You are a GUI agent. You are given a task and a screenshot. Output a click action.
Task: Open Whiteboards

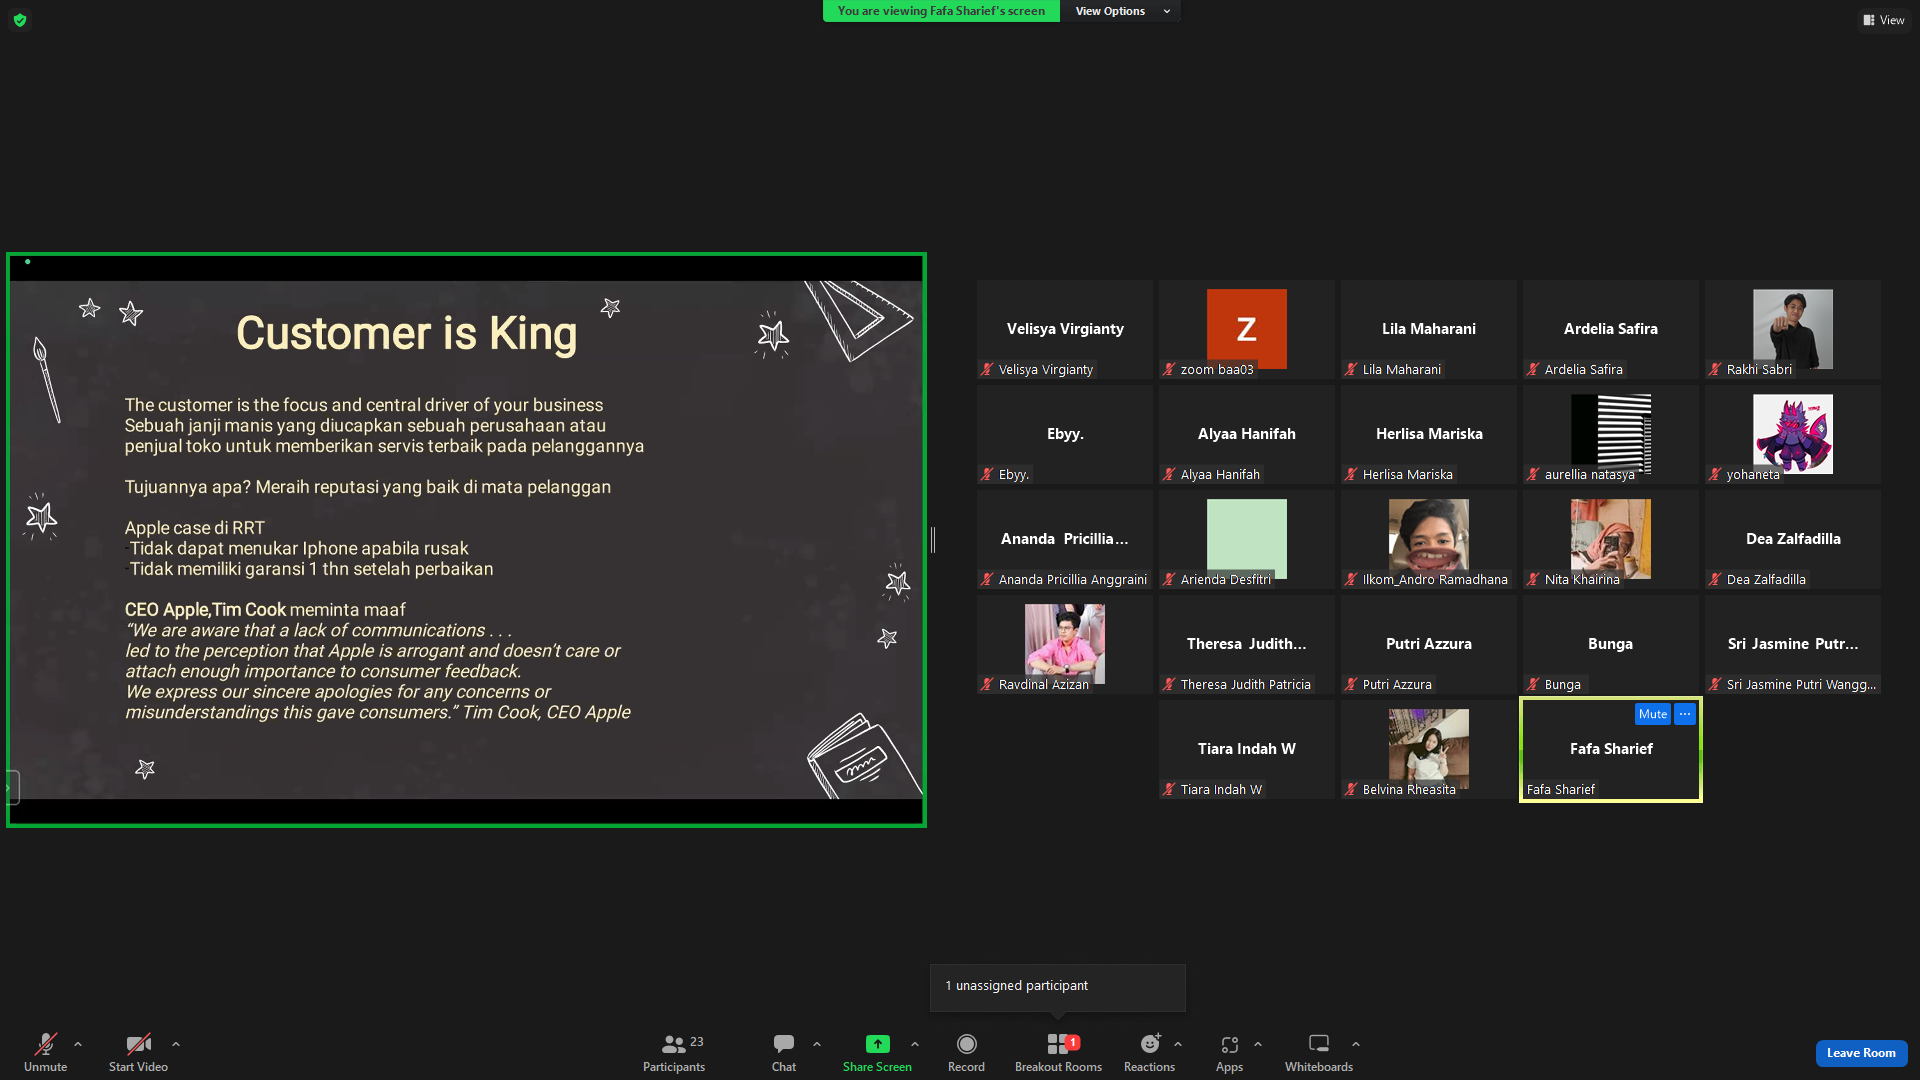(1319, 1052)
